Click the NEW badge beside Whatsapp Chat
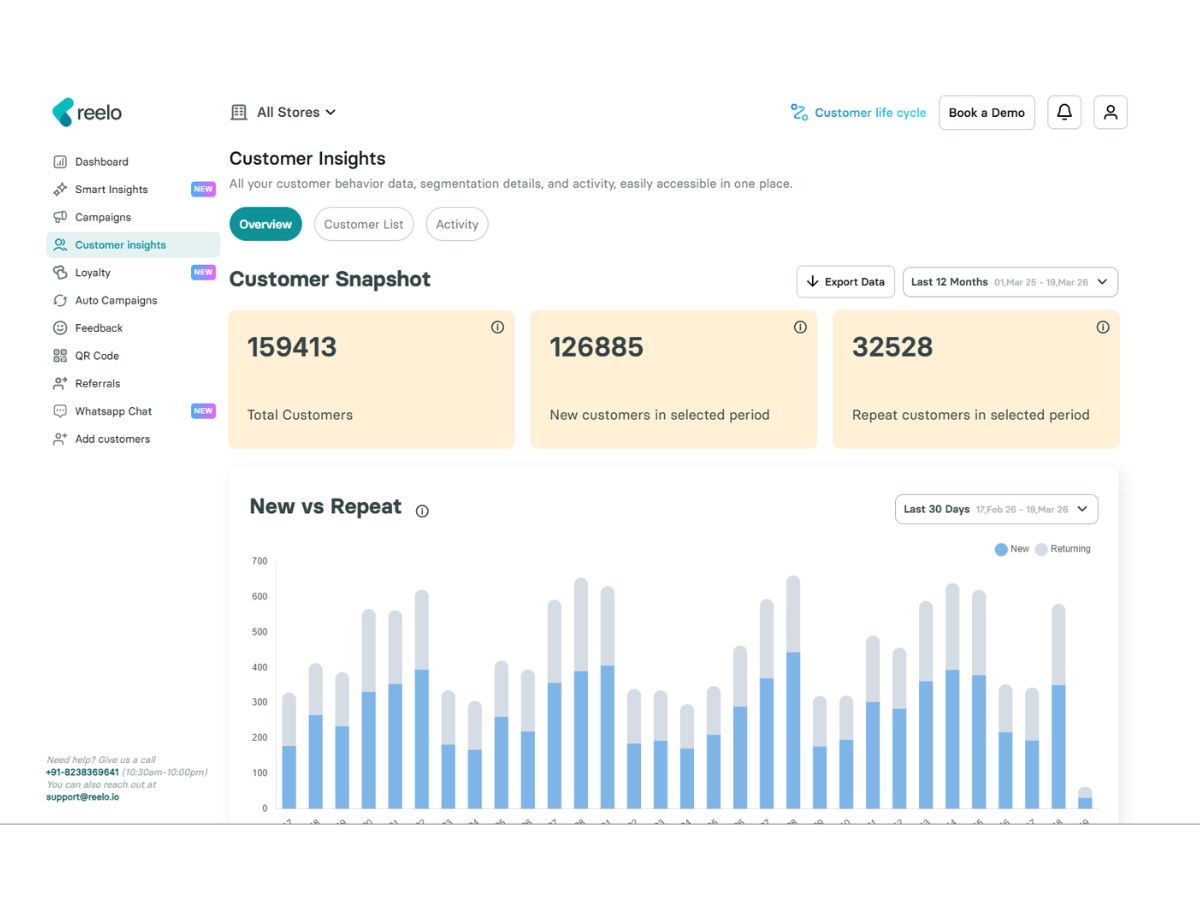The image size is (1200, 900). 203,411
